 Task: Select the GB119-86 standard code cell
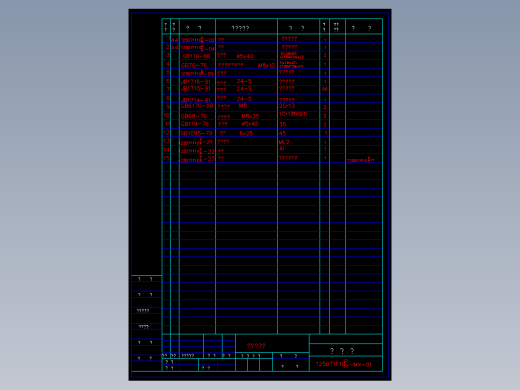(x=196, y=56)
